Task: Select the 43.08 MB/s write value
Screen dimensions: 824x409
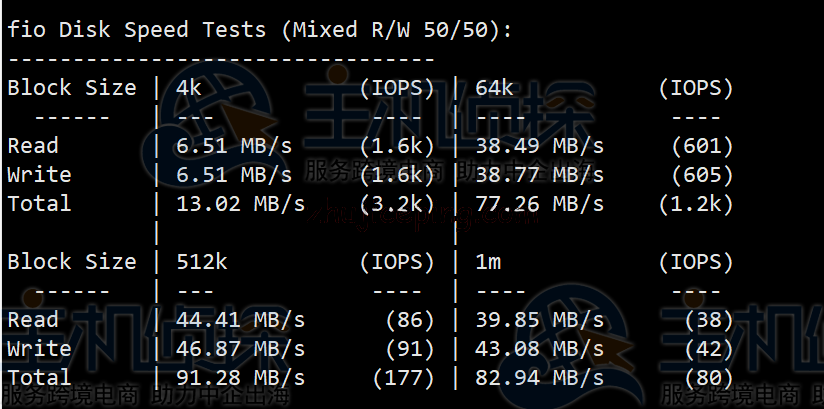Action: (x=540, y=349)
